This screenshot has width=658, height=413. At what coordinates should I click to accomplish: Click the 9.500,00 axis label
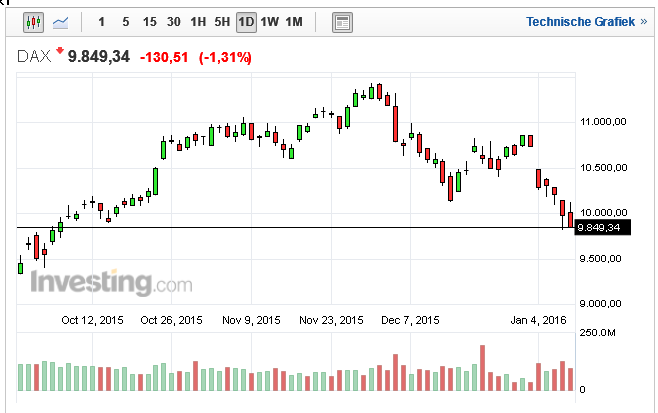601,259
